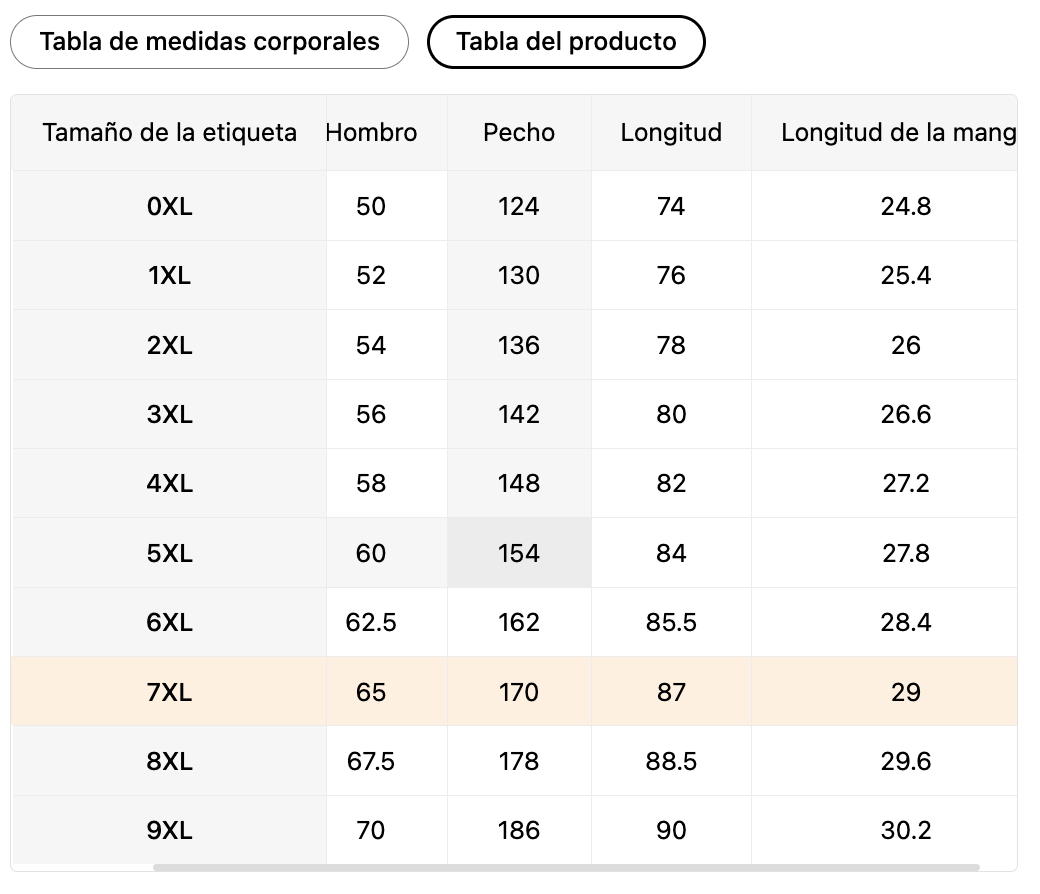
Task: Select the 9XL size row label
Action: pyautogui.click(x=169, y=831)
